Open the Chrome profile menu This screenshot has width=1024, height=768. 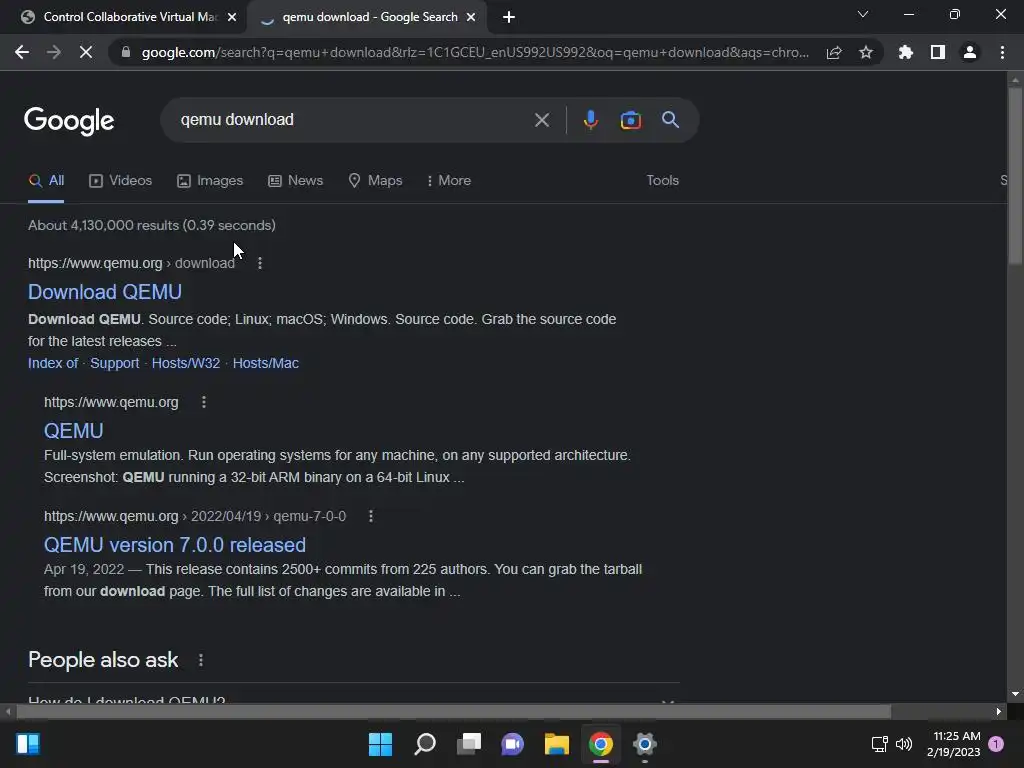(970, 52)
